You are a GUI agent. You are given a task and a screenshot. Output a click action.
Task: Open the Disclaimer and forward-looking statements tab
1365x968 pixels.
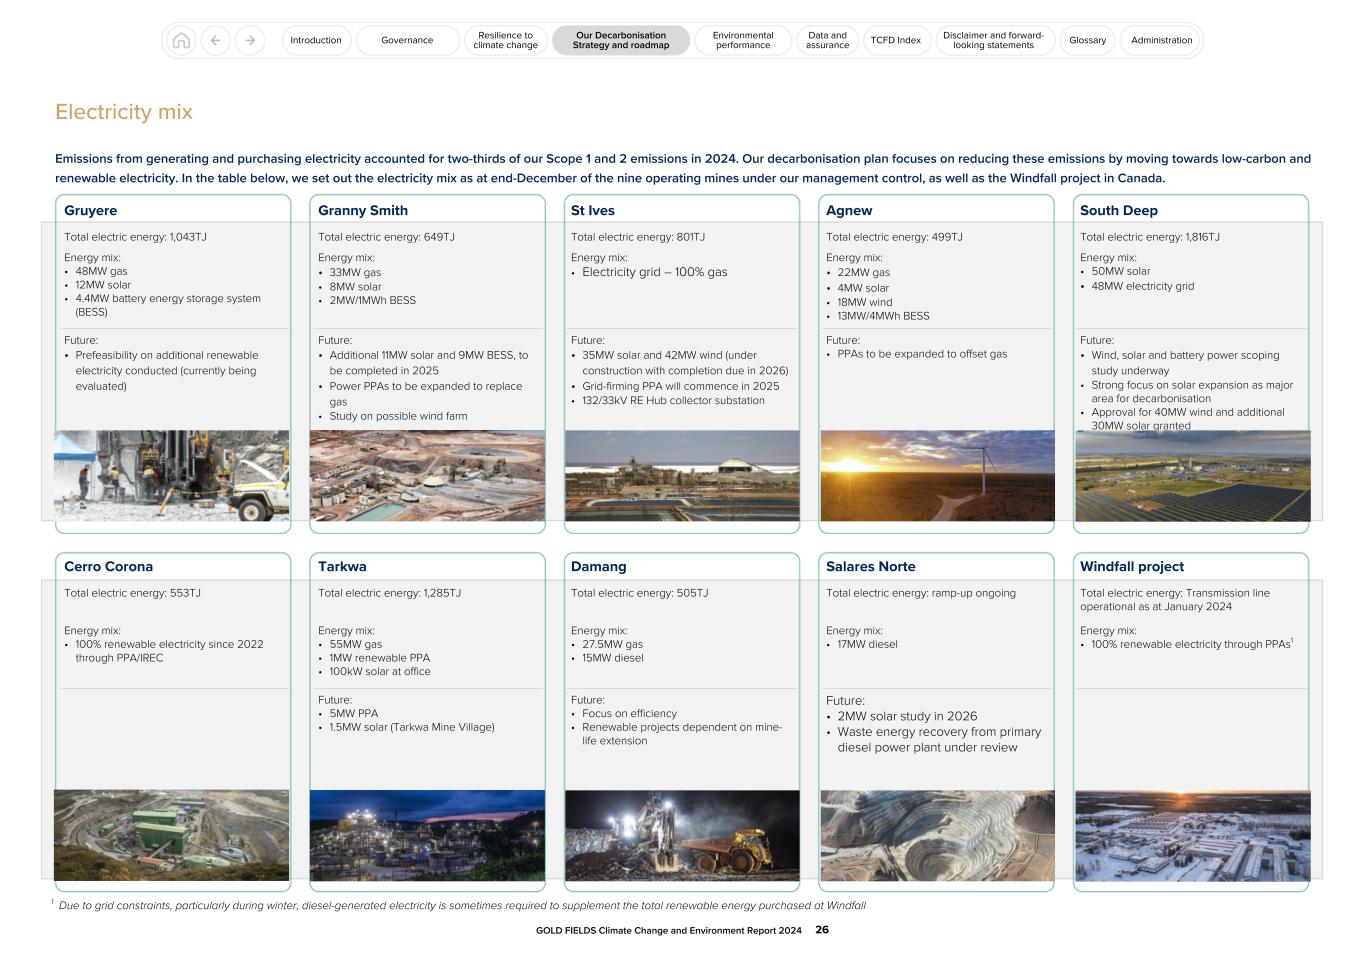(993, 40)
